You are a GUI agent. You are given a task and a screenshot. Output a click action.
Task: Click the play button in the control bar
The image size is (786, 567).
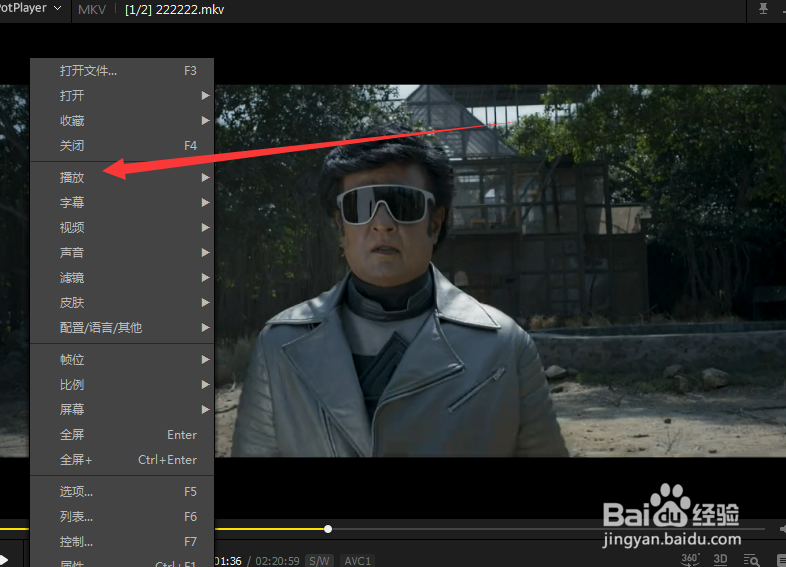click(x=4, y=559)
